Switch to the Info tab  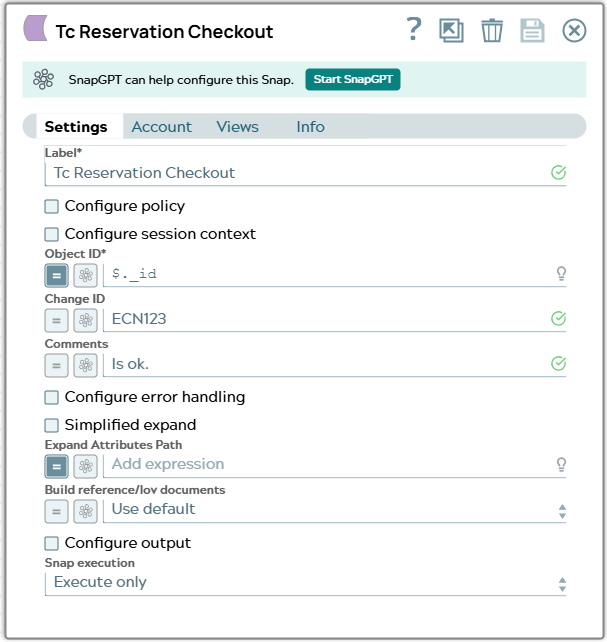click(310, 127)
